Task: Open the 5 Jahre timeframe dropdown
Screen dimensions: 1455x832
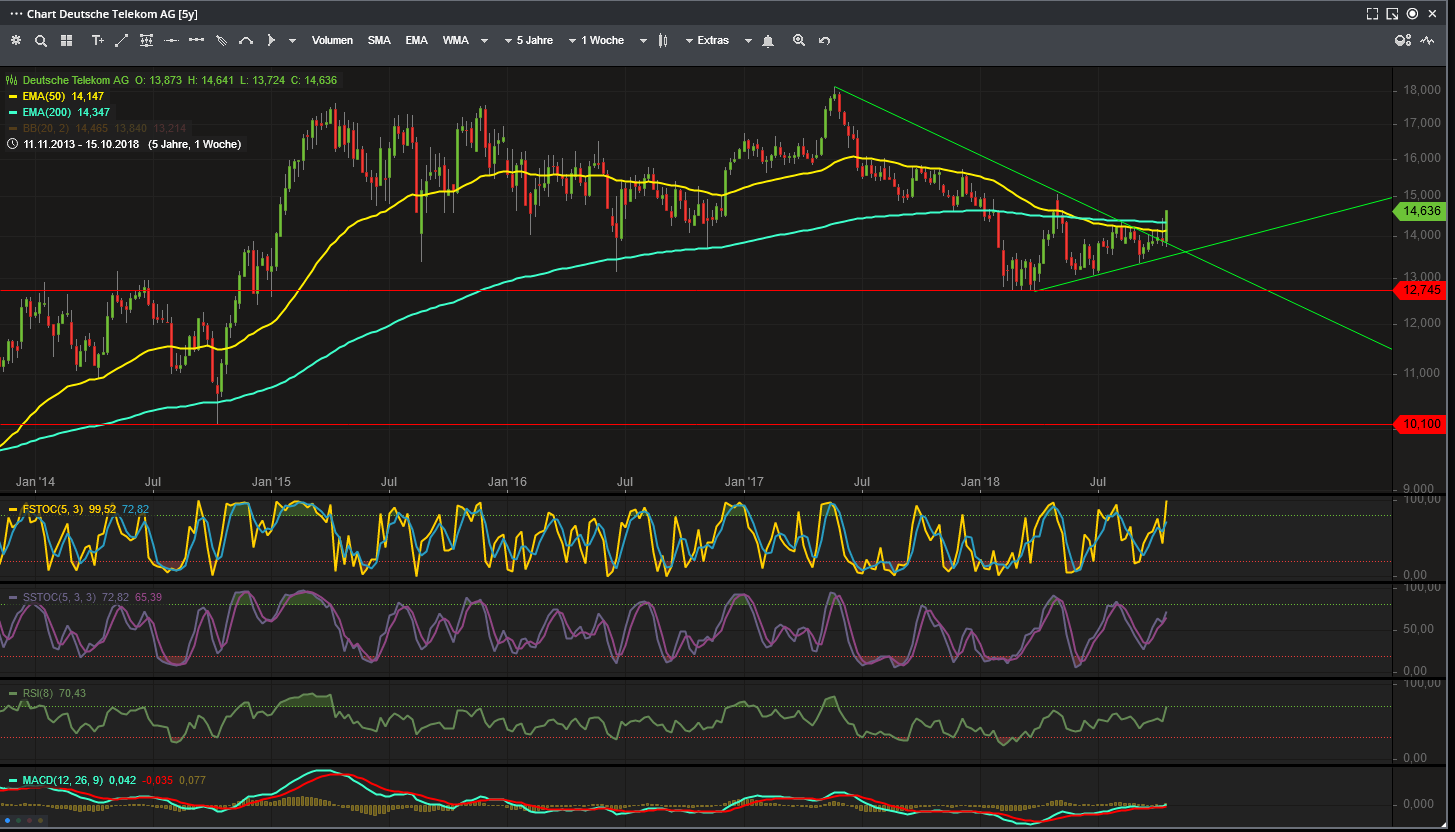Action: [x=535, y=40]
